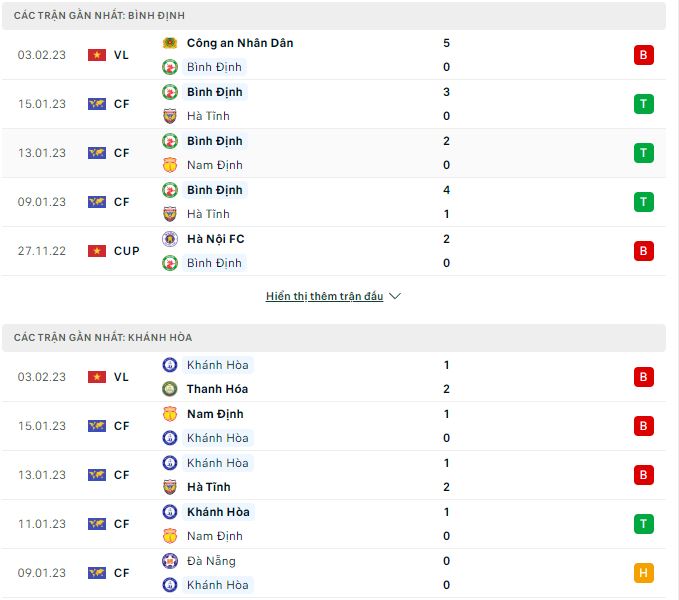Click Vietnam flag beside CUP competition

tap(97, 251)
